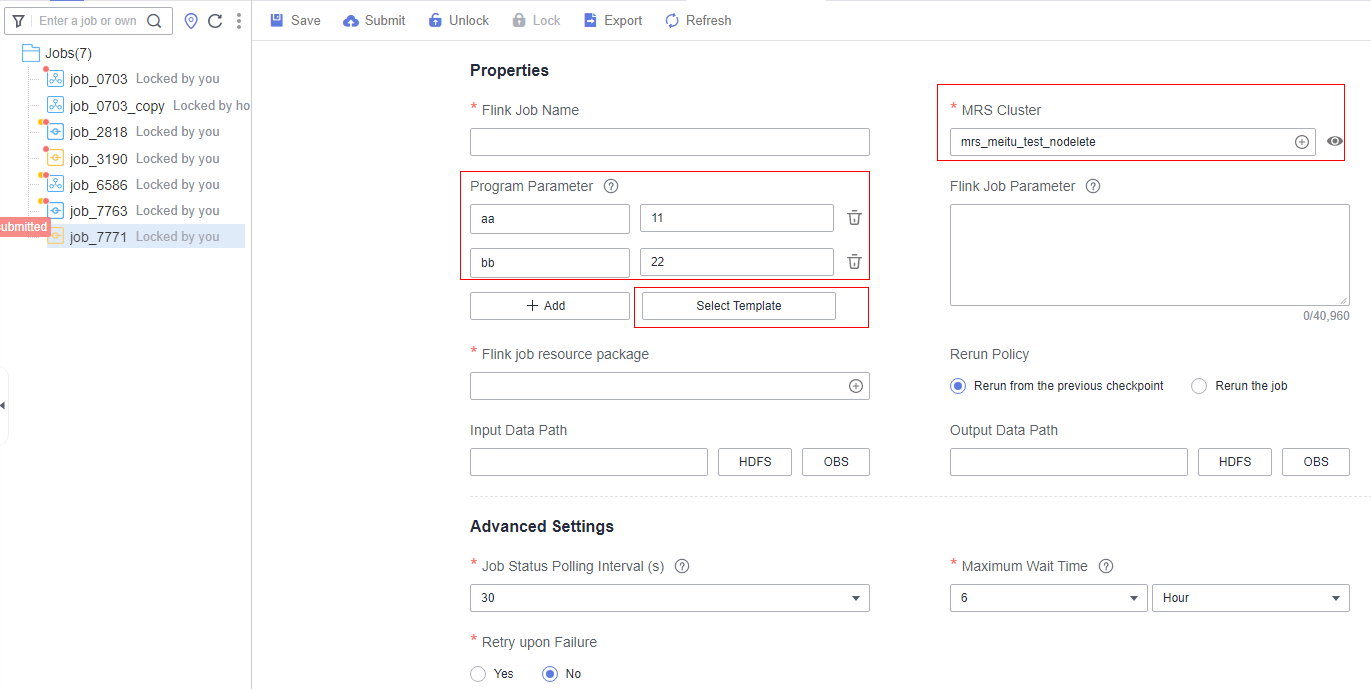Open Maximum Wait Time value dropdown
1371x689 pixels.
[1048, 598]
